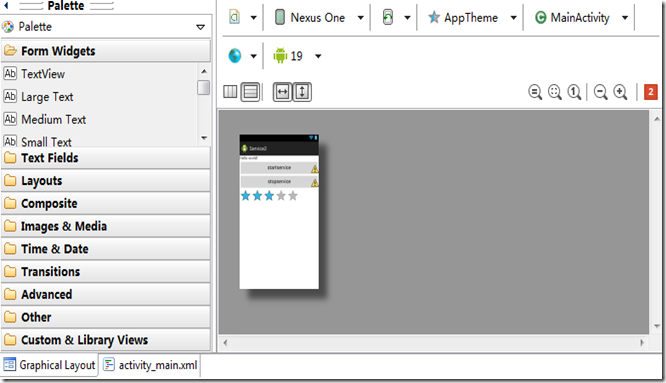This screenshot has width=666, height=383.
Task: Switch to the Graphical Layout tab
Action: (x=49, y=365)
